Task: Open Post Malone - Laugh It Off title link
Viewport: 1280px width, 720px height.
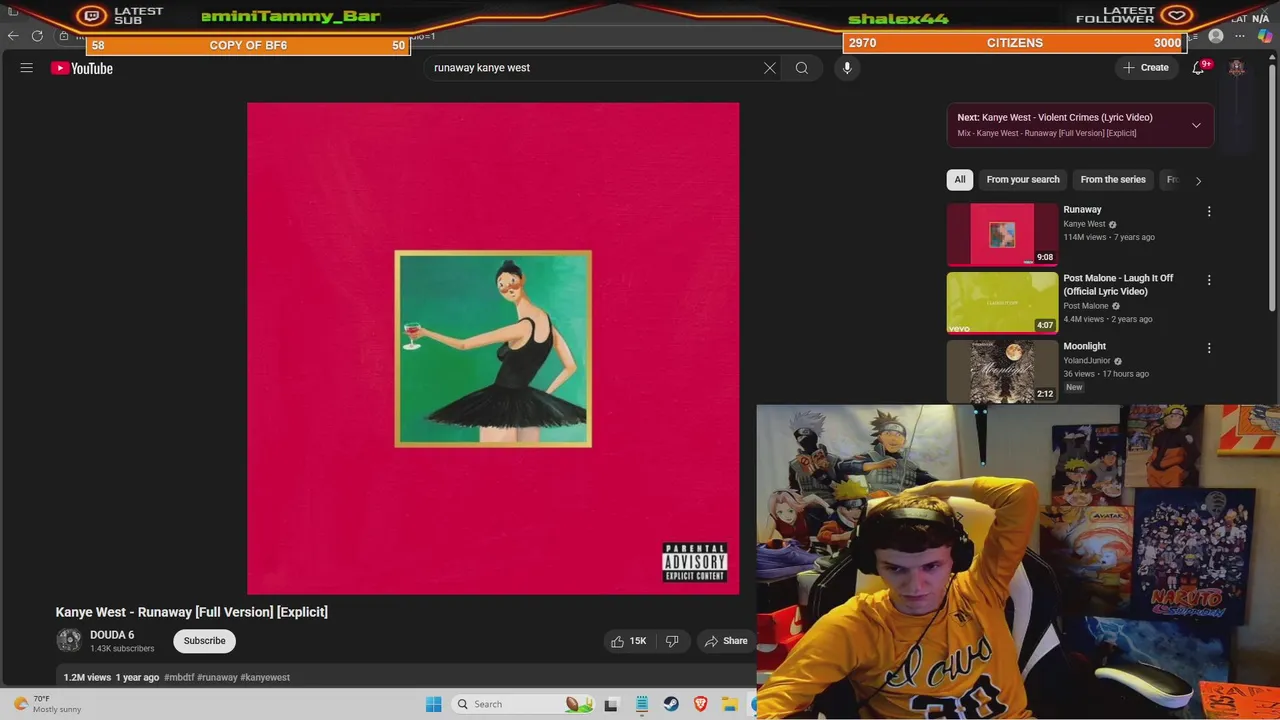Action: 1118,285
